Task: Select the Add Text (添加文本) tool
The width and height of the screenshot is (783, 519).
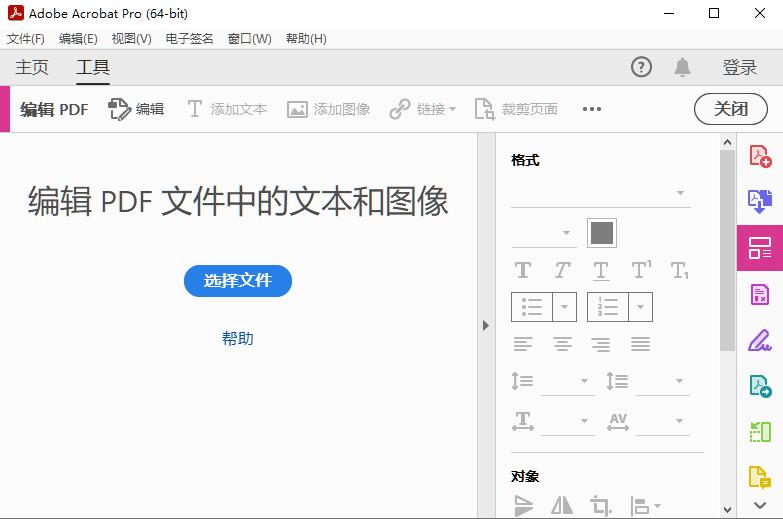Action: pyautogui.click(x=227, y=109)
